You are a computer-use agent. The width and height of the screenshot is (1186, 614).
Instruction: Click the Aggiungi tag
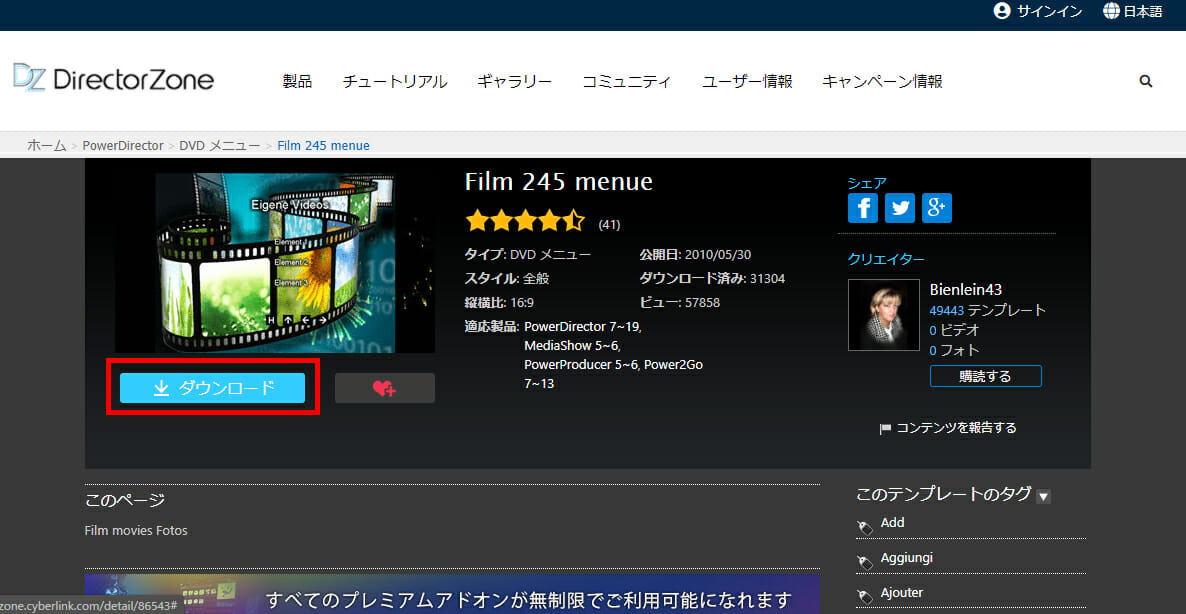click(907, 557)
